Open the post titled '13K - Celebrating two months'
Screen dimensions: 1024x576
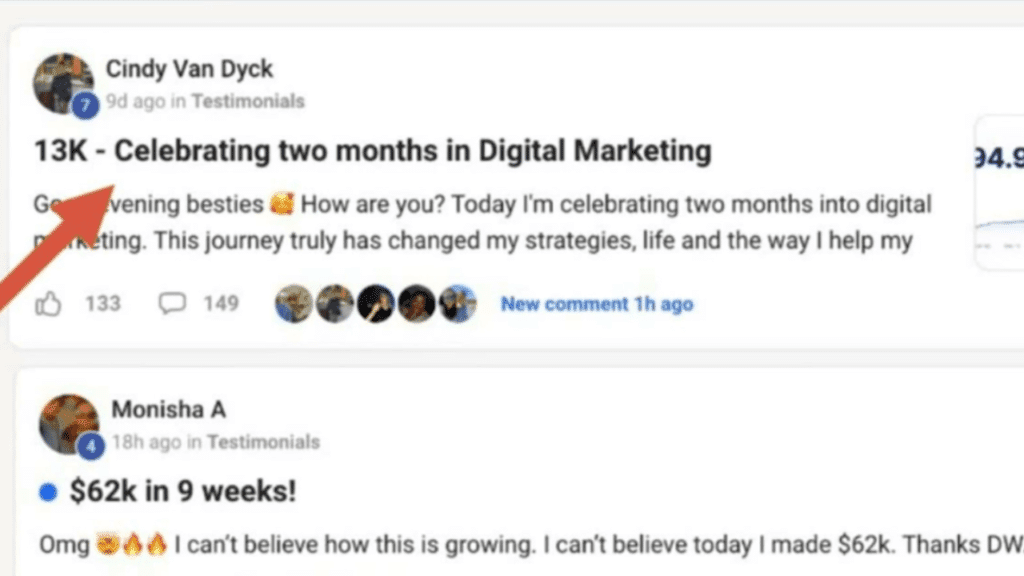[374, 150]
